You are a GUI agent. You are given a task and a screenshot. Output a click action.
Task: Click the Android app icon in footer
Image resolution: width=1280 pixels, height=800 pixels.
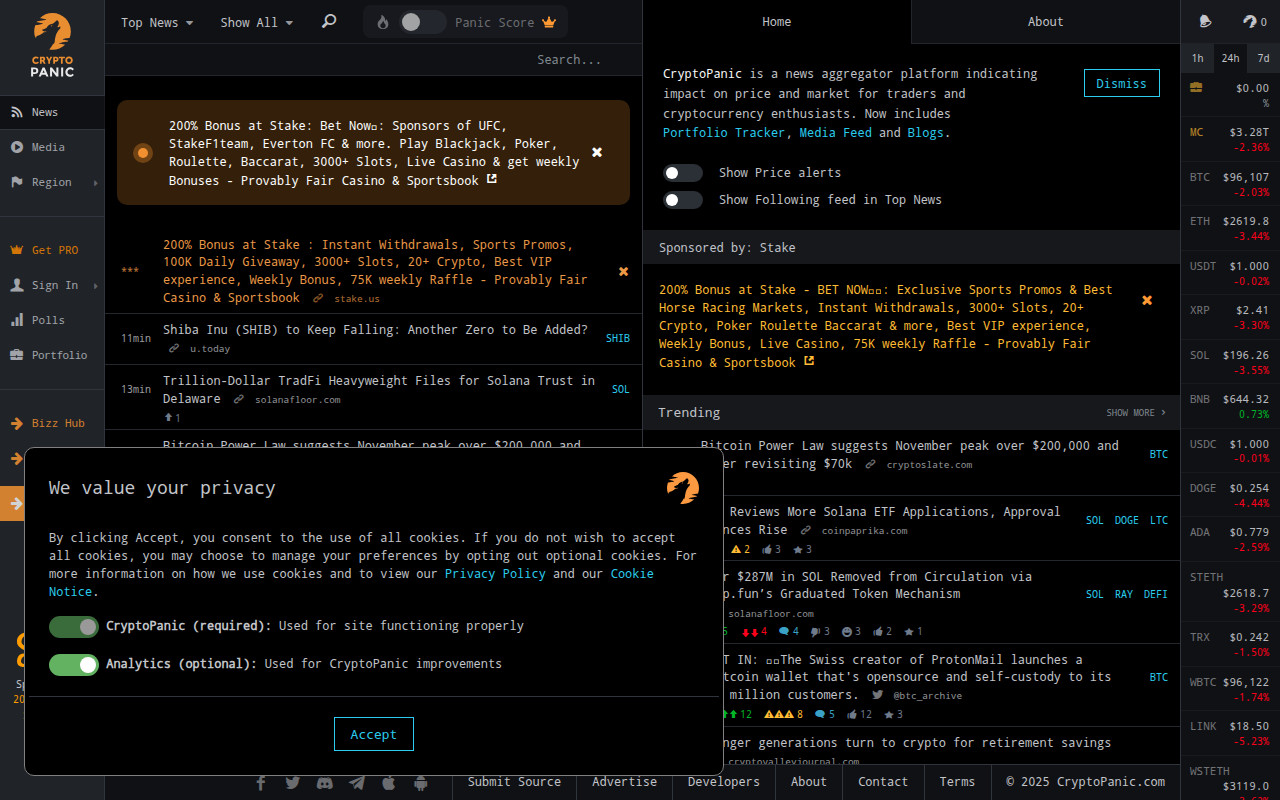pos(421,783)
